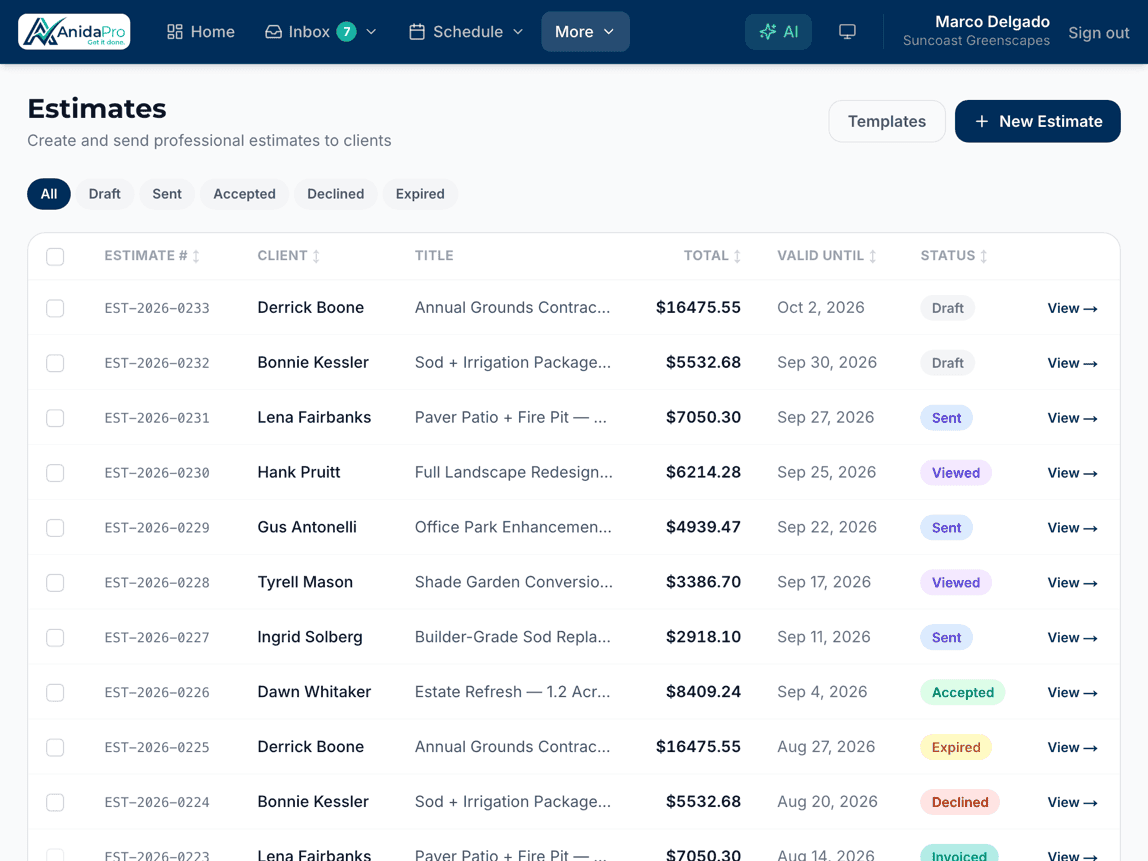Open the AI sparkle assistant

pyautogui.click(x=778, y=31)
